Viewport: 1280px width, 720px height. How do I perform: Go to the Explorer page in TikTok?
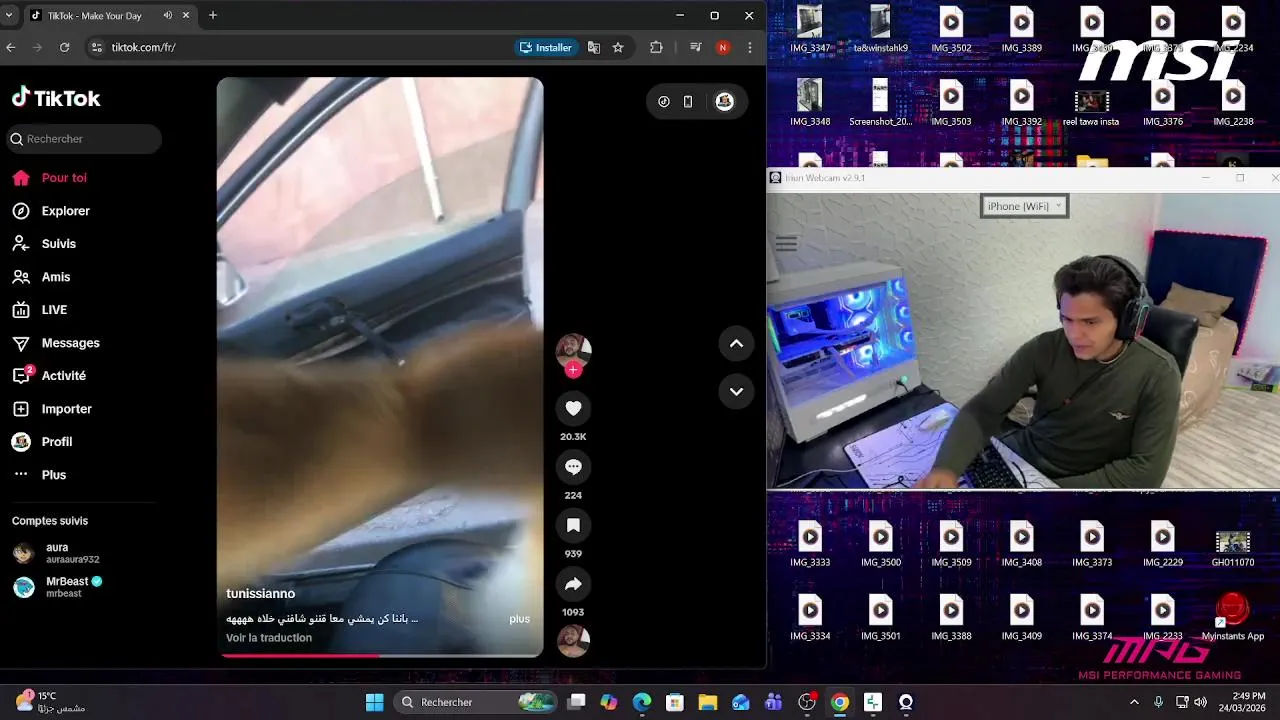[52, 211]
